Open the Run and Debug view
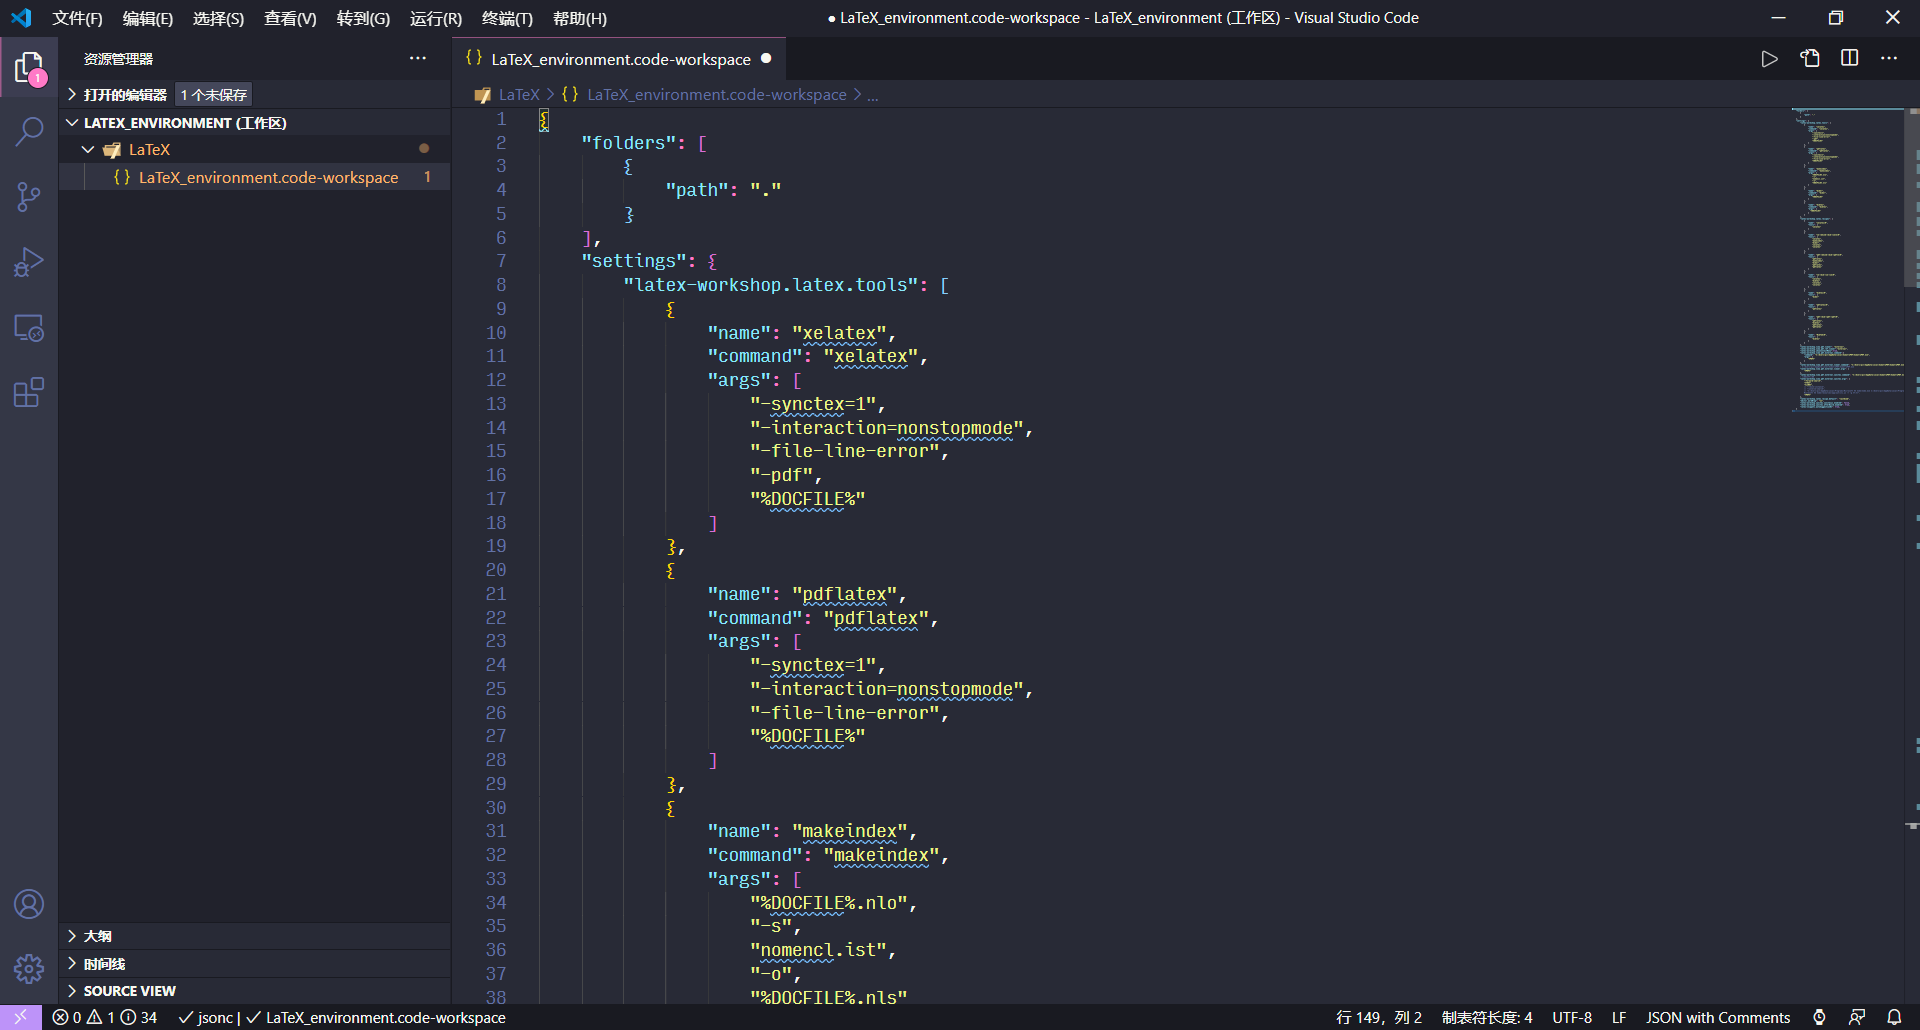 [29, 262]
